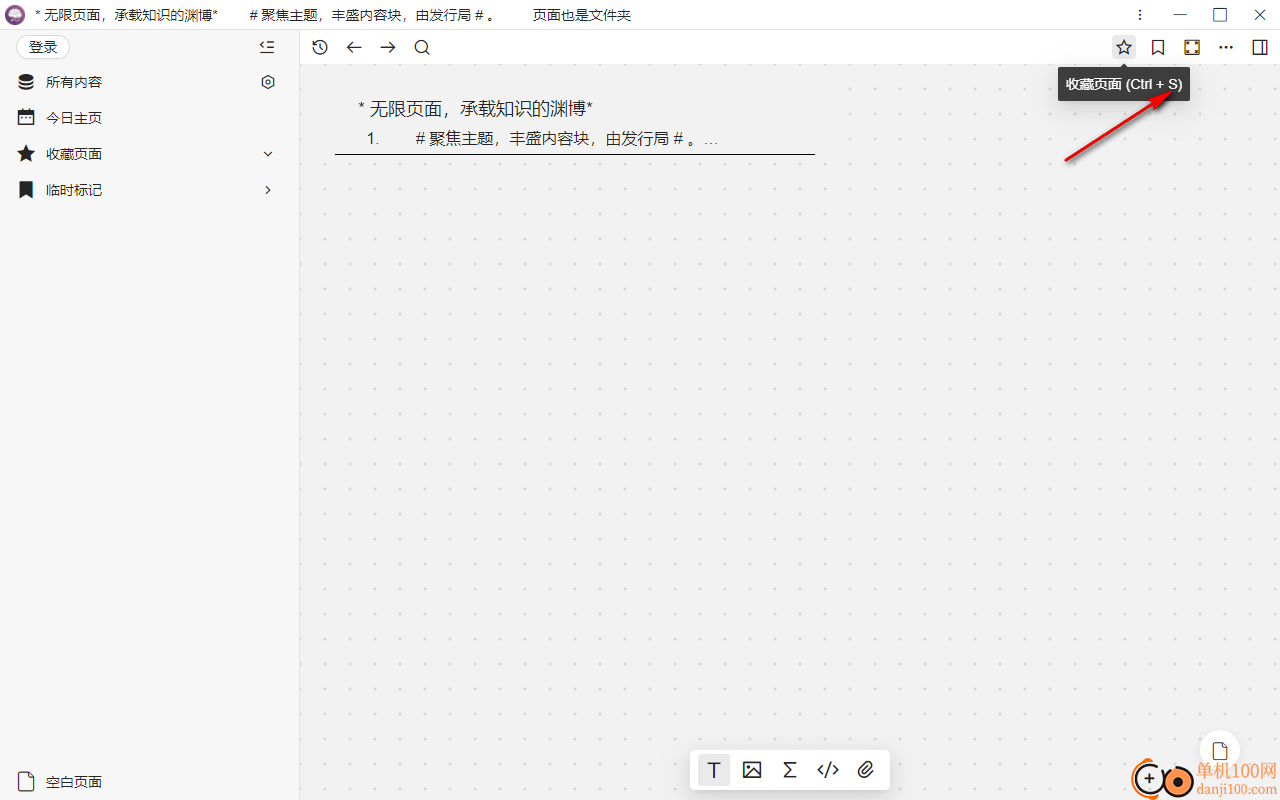
Task: Go back with the left arrow
Action: (354, 47)
